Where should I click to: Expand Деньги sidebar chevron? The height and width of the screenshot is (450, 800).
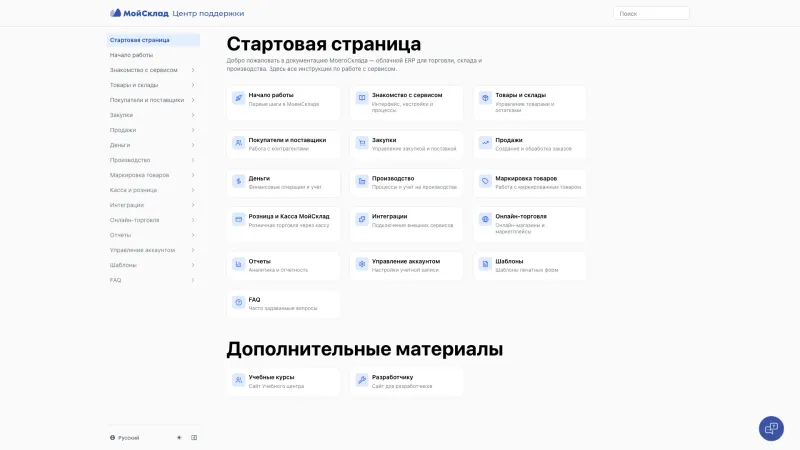click(193, 145)
